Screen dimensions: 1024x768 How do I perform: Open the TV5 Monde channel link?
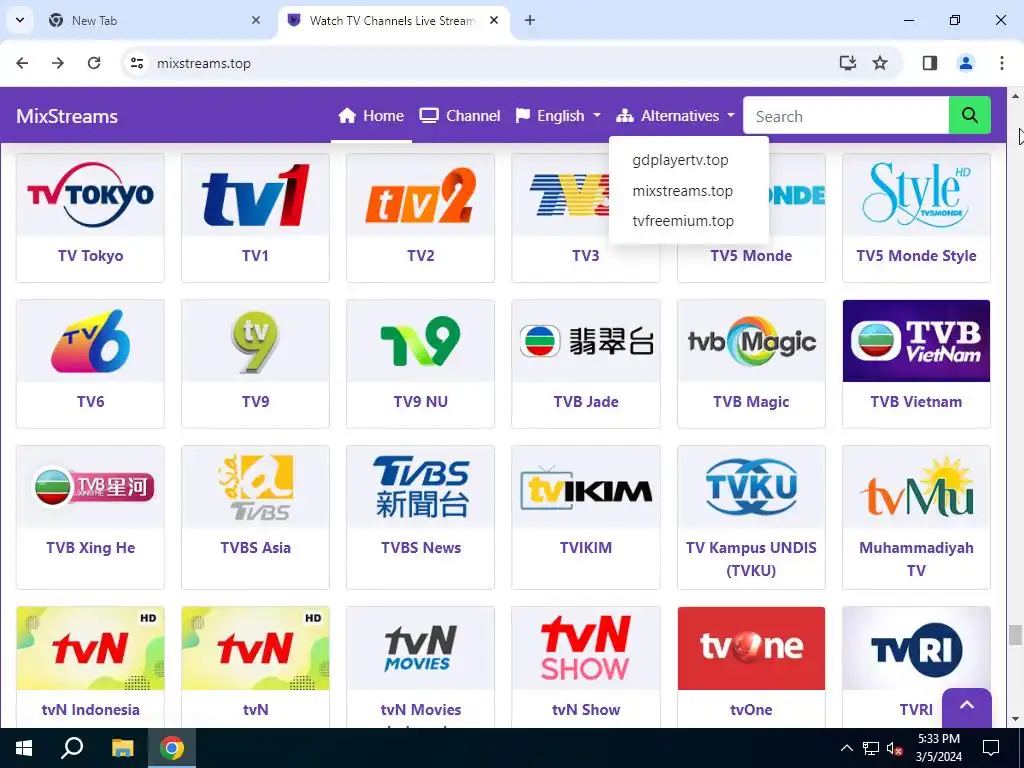[751, 255]
